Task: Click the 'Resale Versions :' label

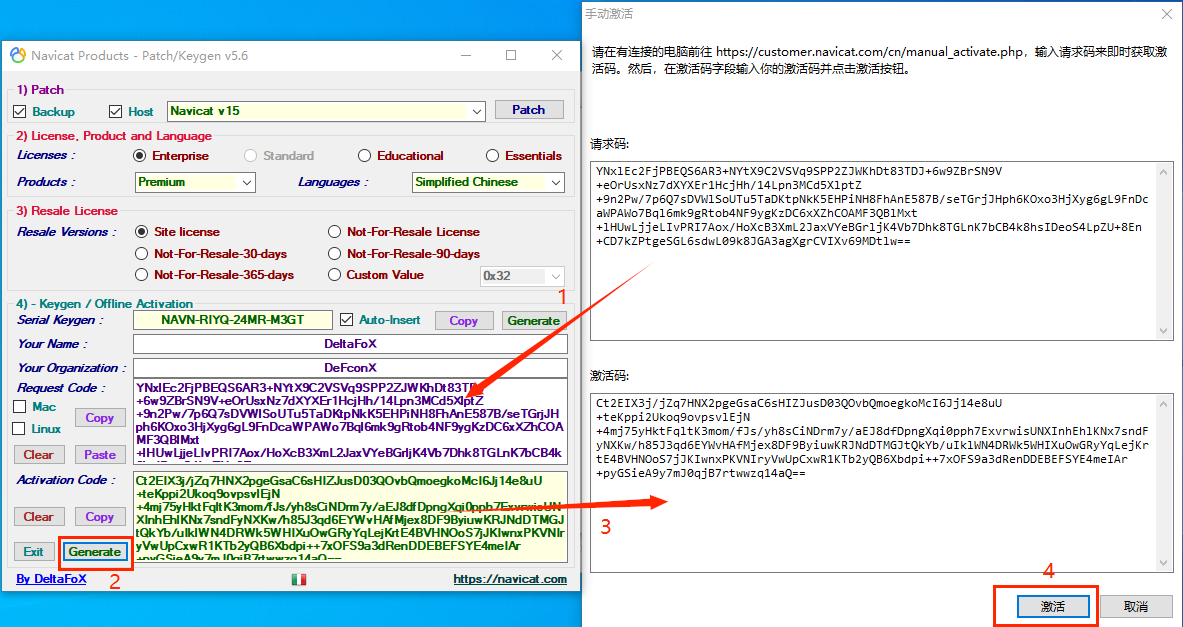Action: click(67, 232)
